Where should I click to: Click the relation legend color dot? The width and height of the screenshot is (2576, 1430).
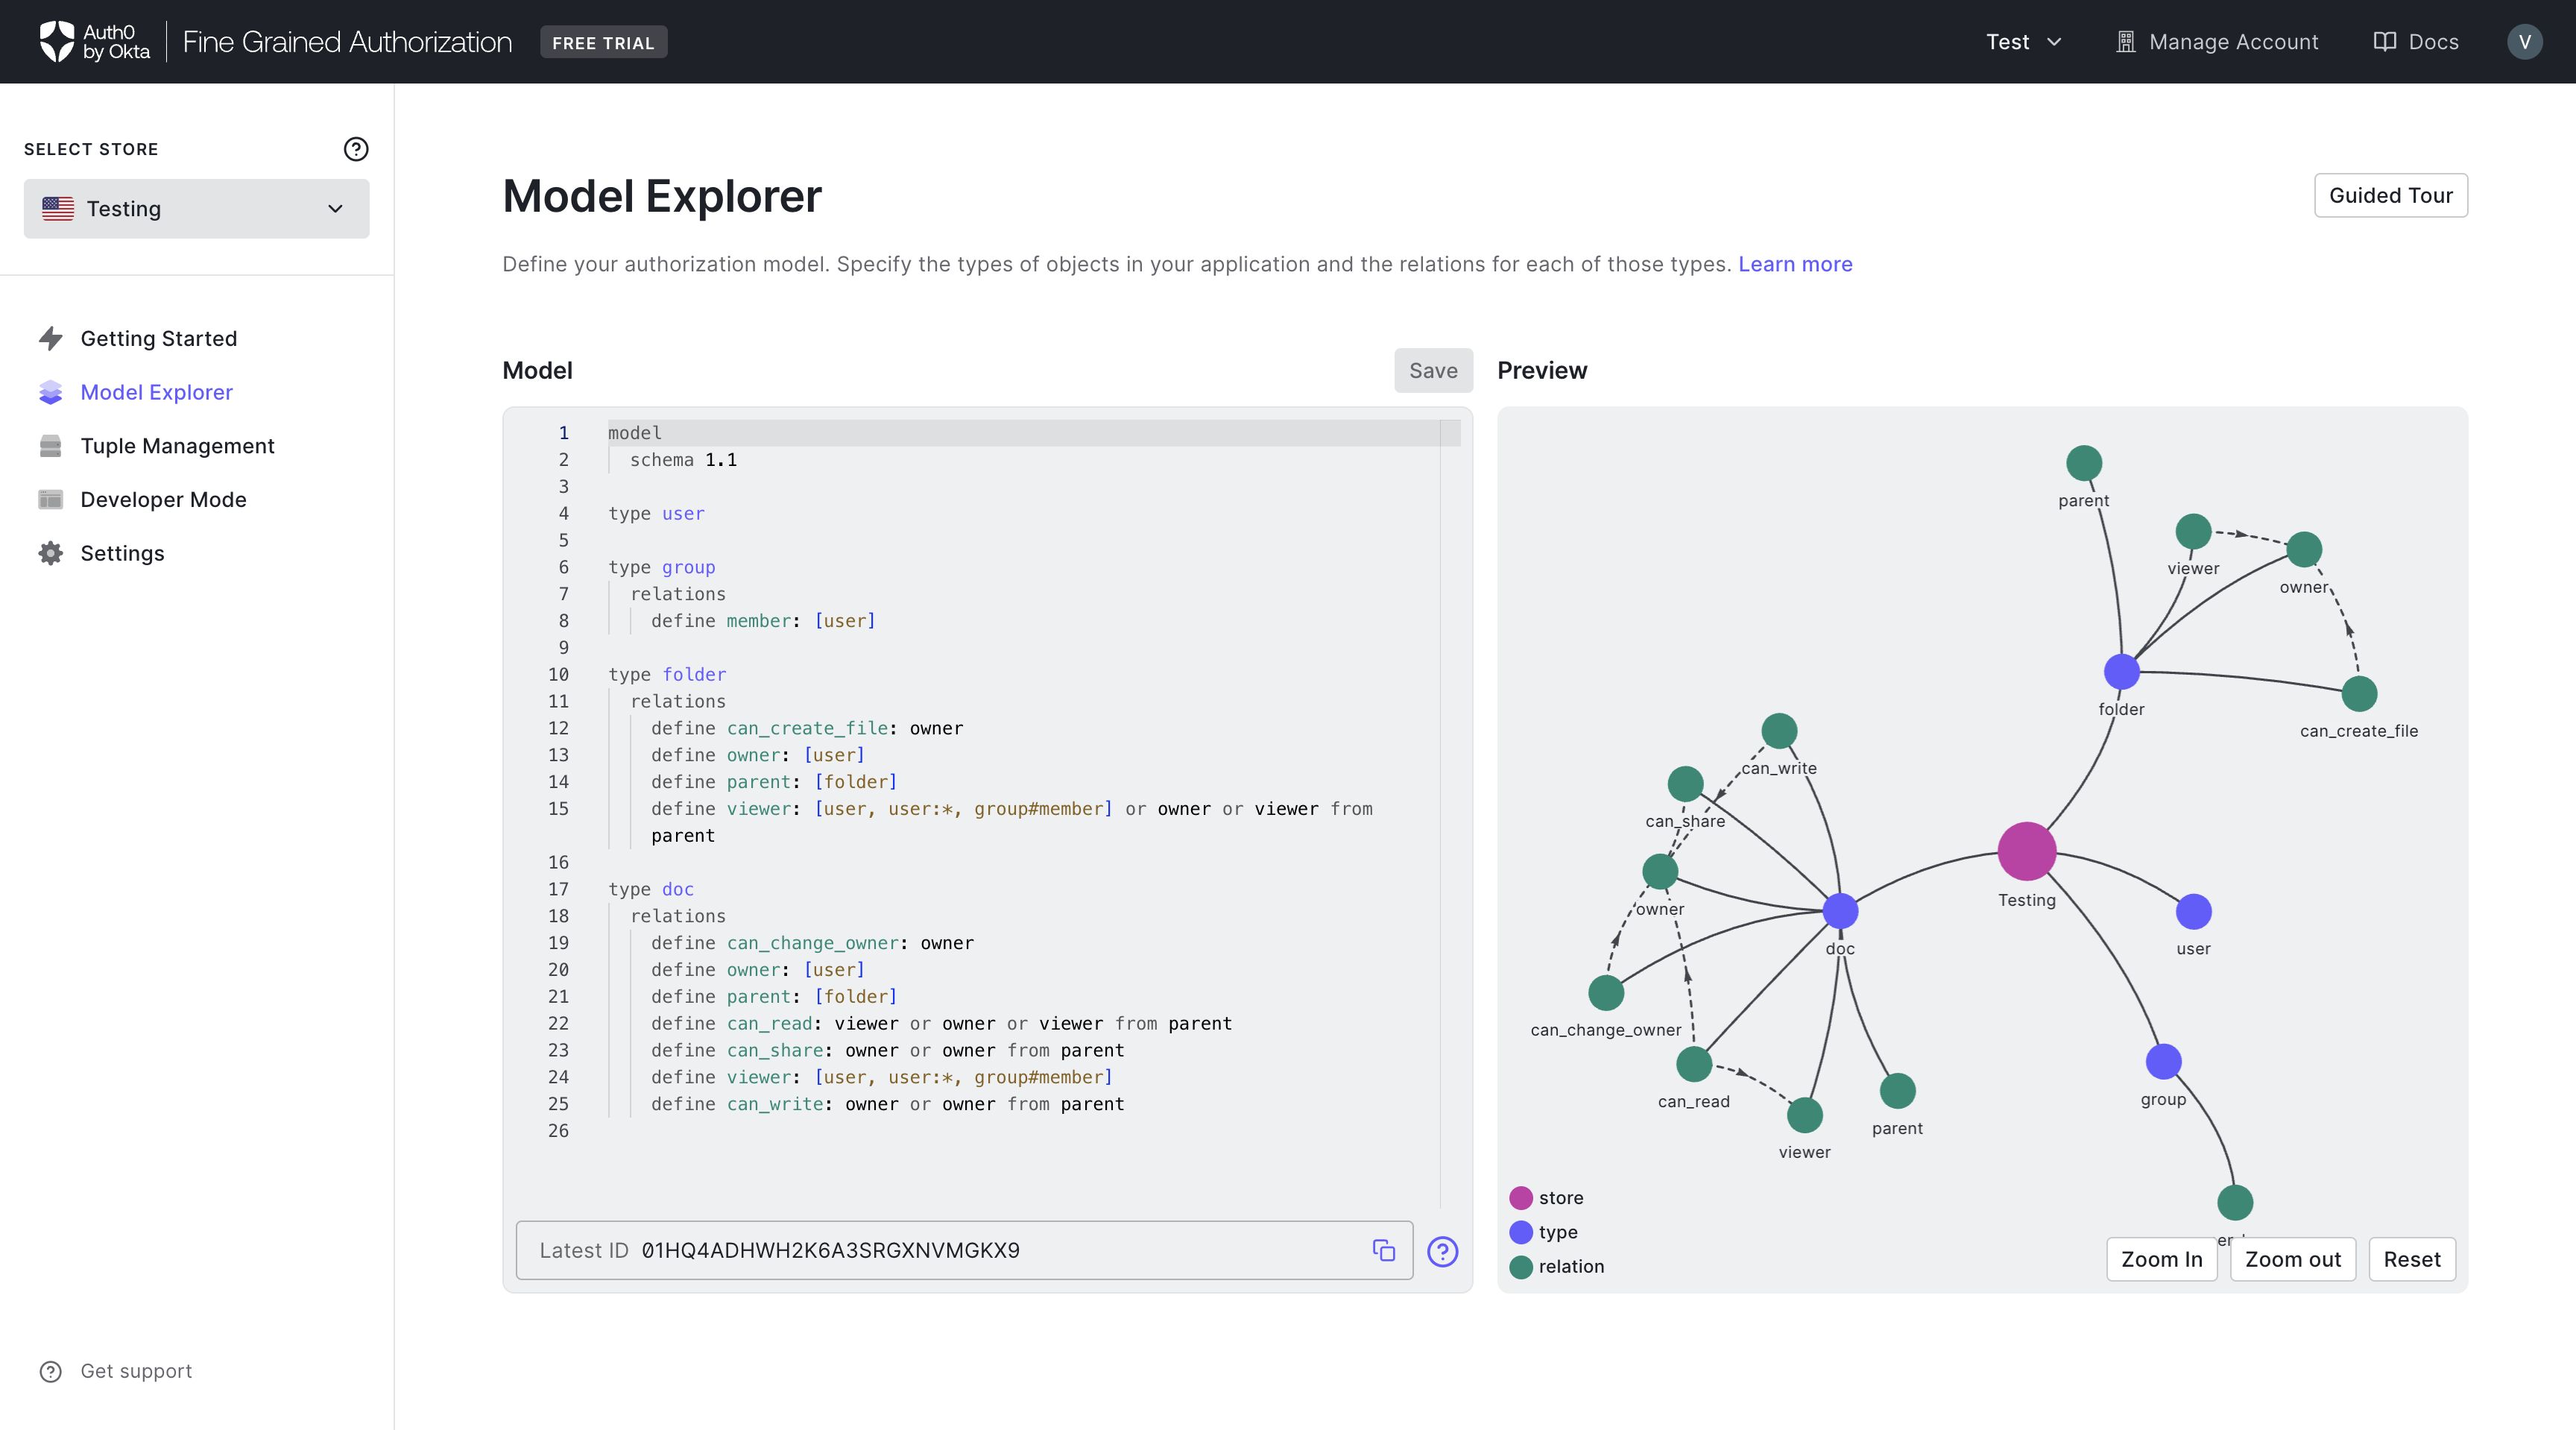coord(1520,1266)
